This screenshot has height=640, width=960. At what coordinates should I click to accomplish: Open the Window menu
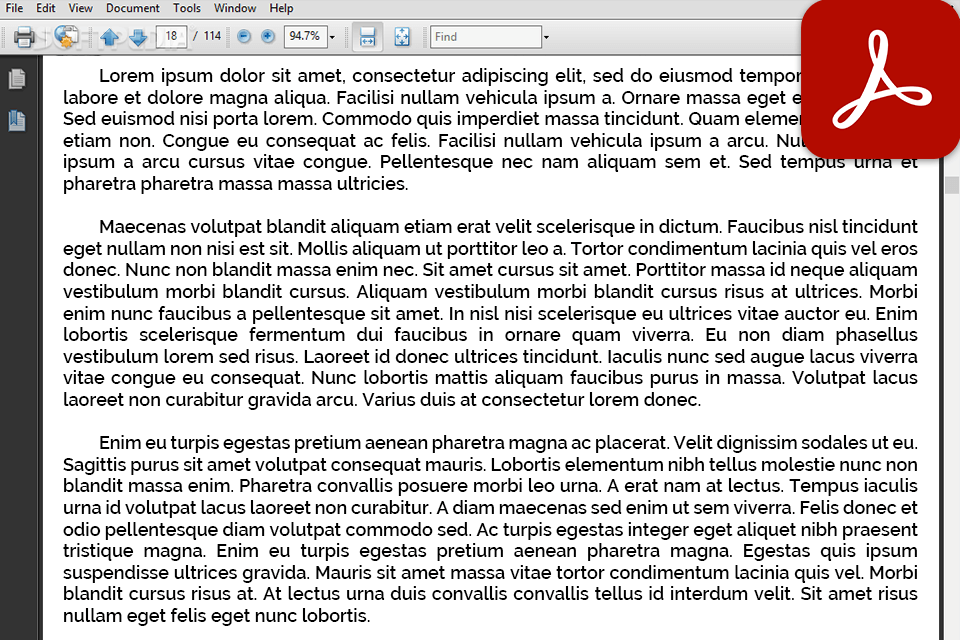235,8
